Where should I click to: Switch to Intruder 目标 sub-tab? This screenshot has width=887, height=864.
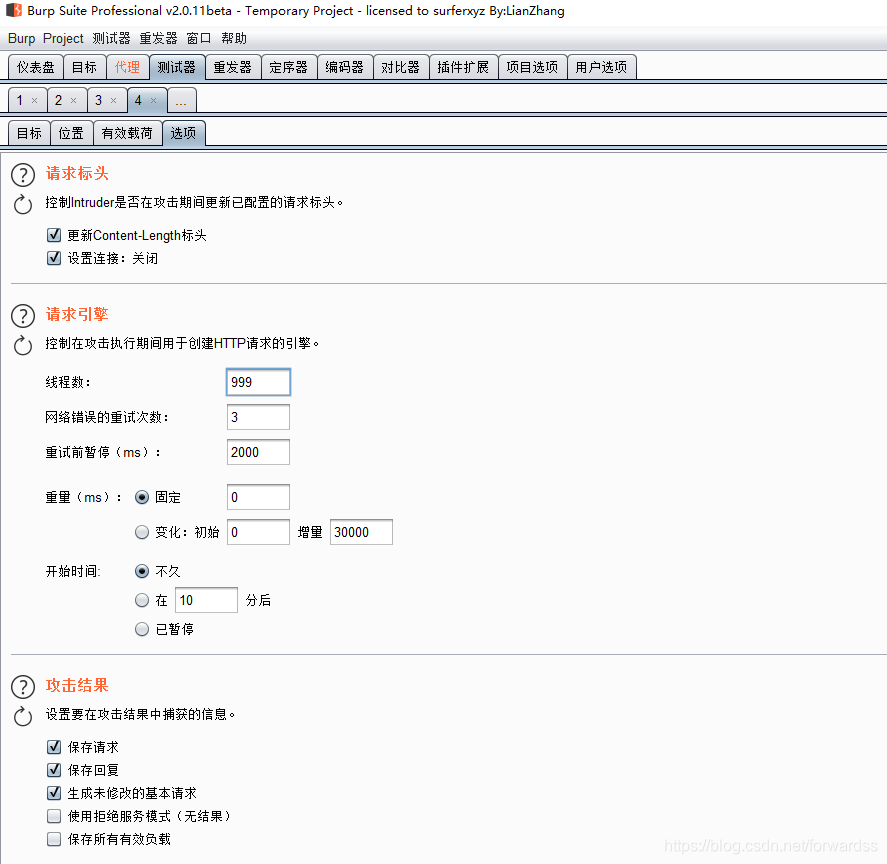[29, 133]
